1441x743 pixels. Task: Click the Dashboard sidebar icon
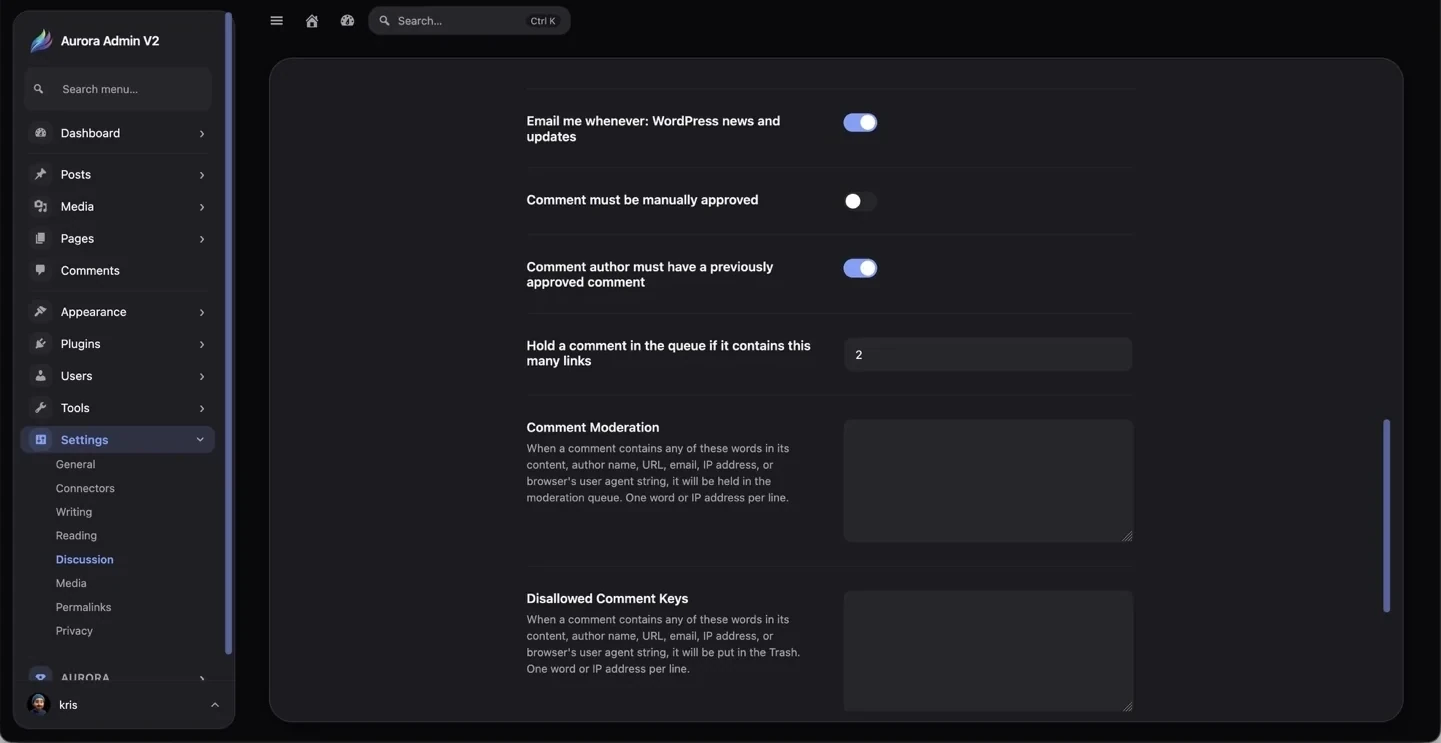click(41, 133)
